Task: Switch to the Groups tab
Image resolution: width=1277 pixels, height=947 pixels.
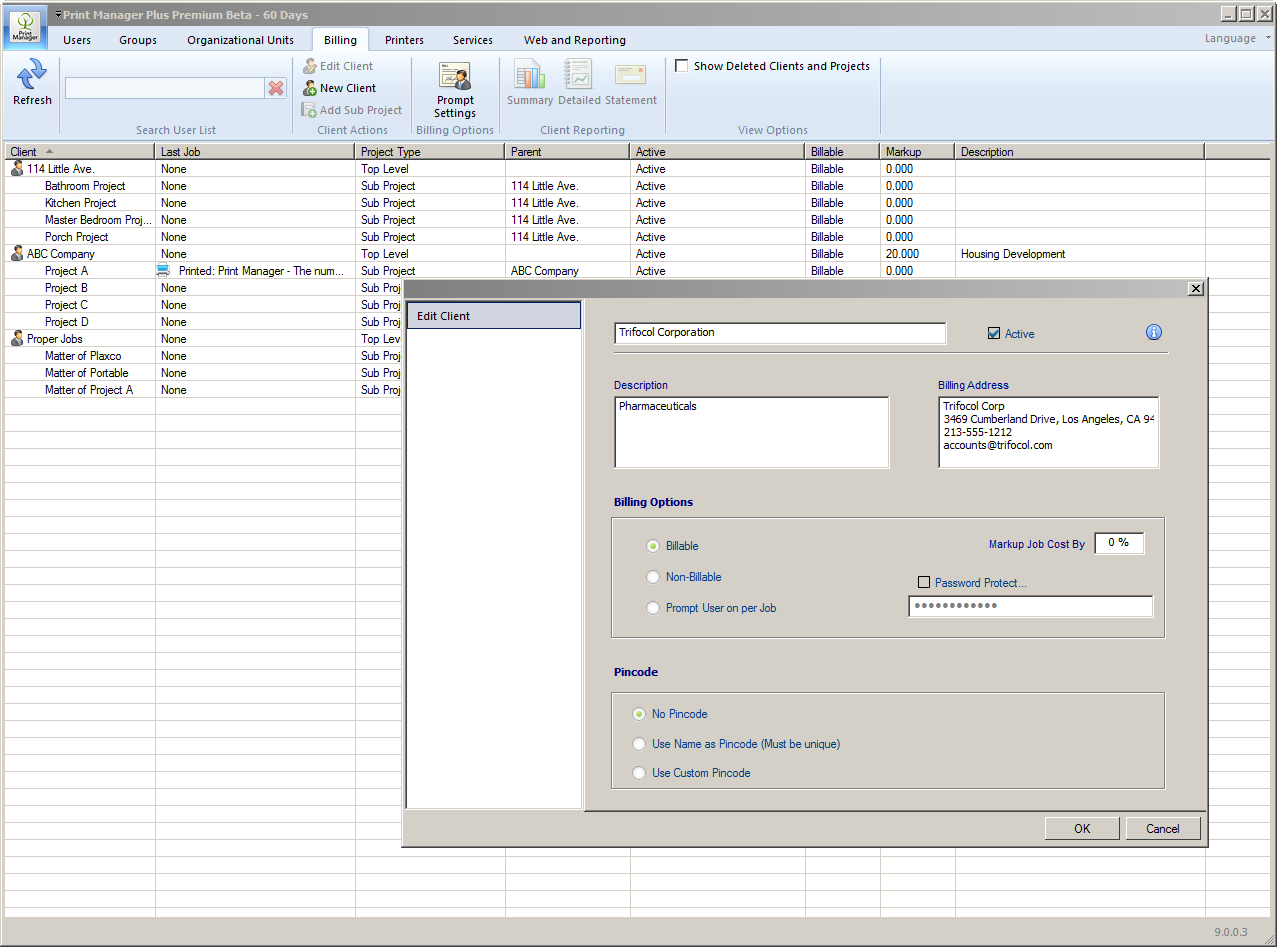Action: [138, 40]
